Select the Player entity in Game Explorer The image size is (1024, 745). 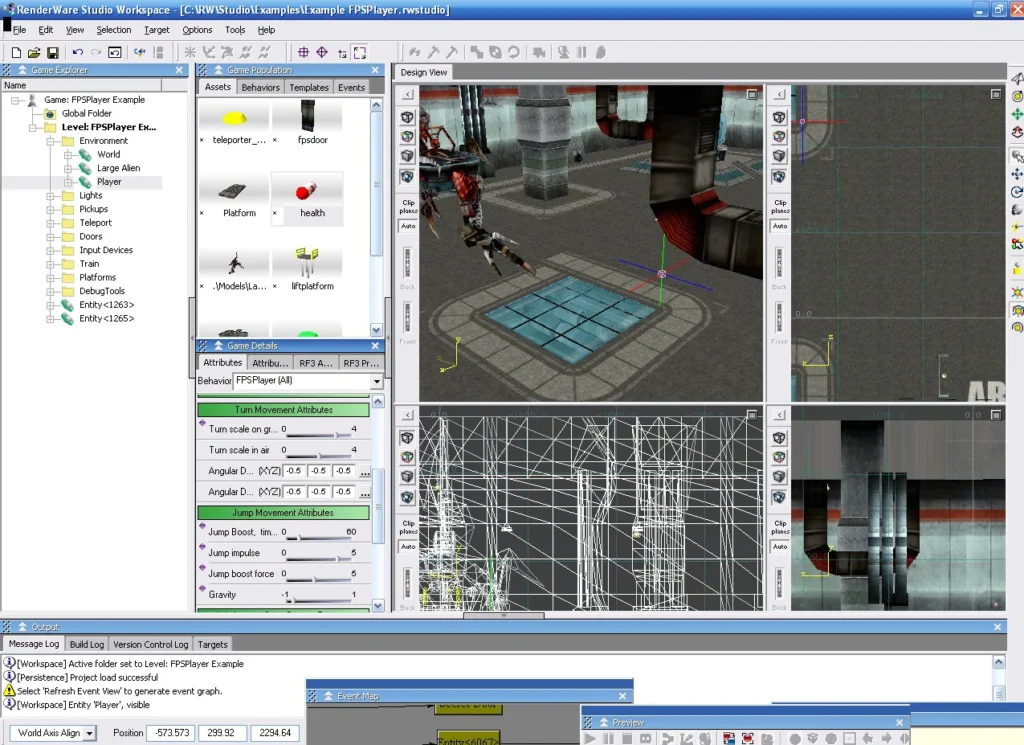[109, 182]
